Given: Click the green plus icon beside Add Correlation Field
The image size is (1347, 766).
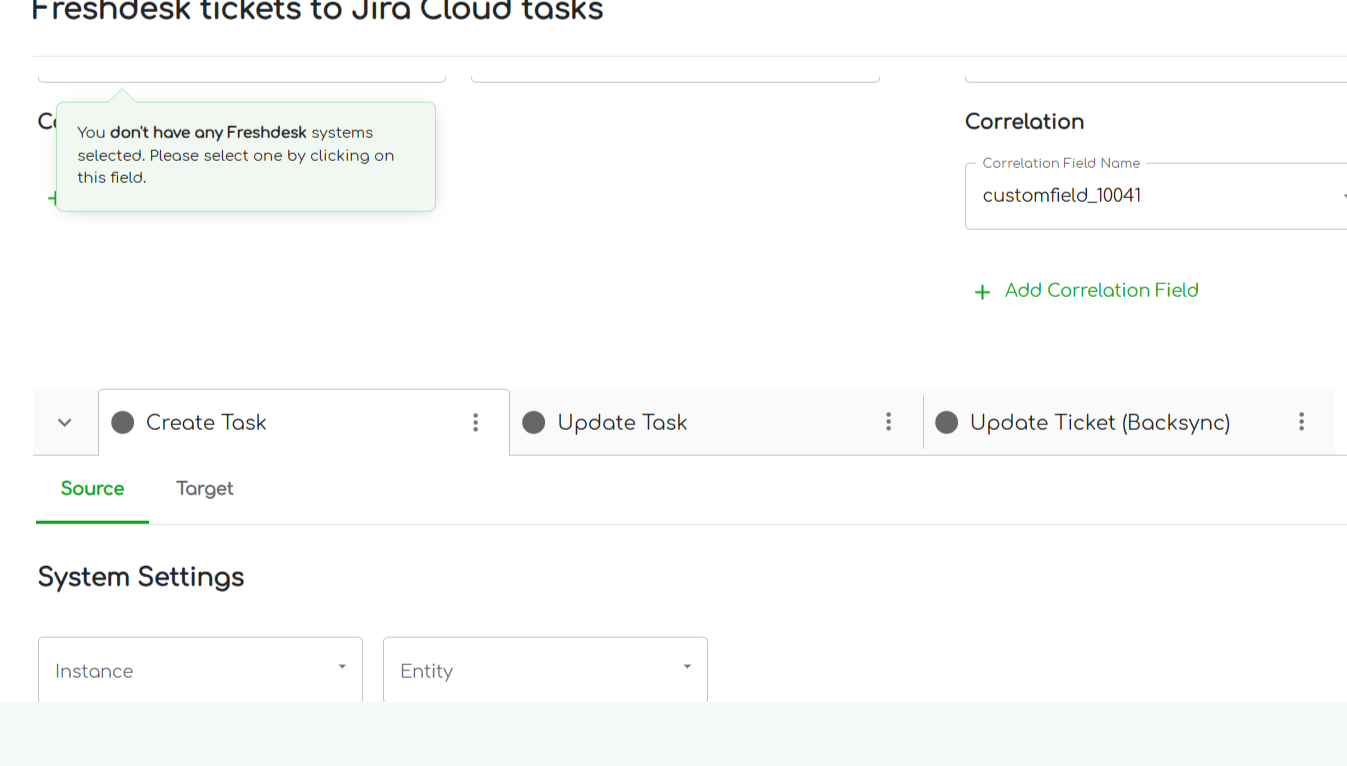Looking at the screenshot, I should pyautogui.click(x=982, y=291).
